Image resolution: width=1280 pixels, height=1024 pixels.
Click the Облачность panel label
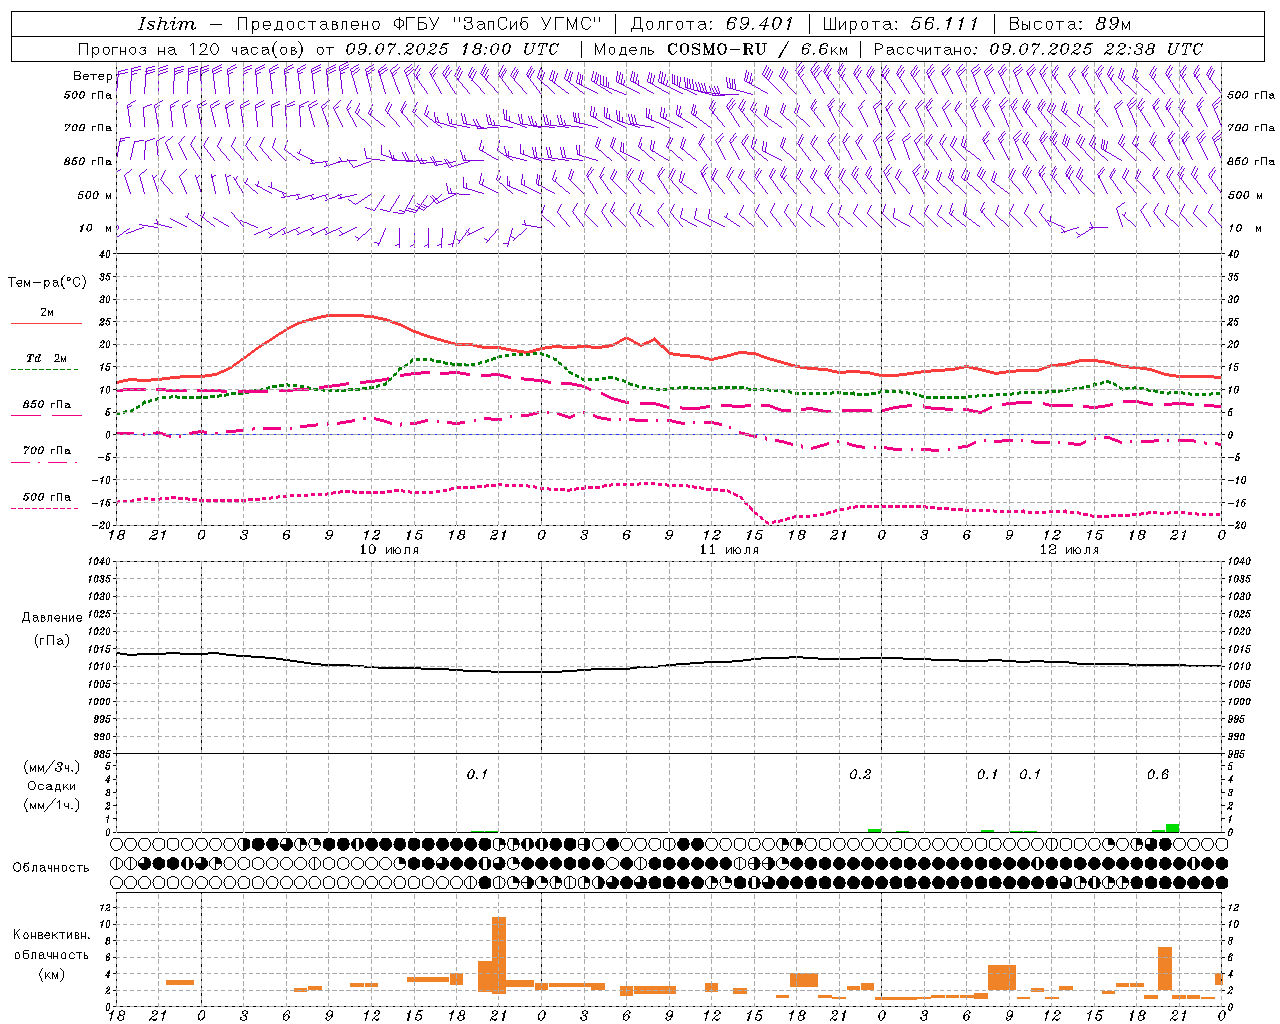click(51, 867)
